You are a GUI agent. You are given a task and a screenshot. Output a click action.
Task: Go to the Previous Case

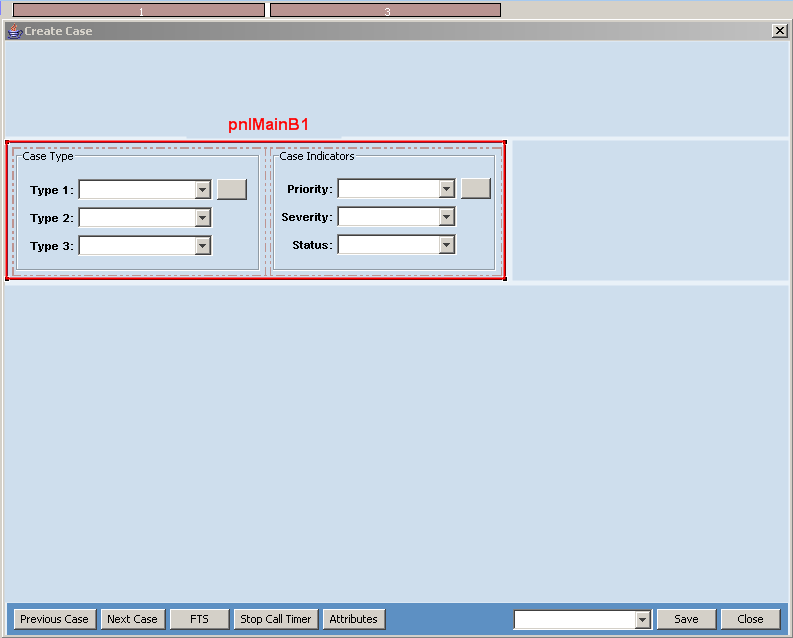[54, 619]
